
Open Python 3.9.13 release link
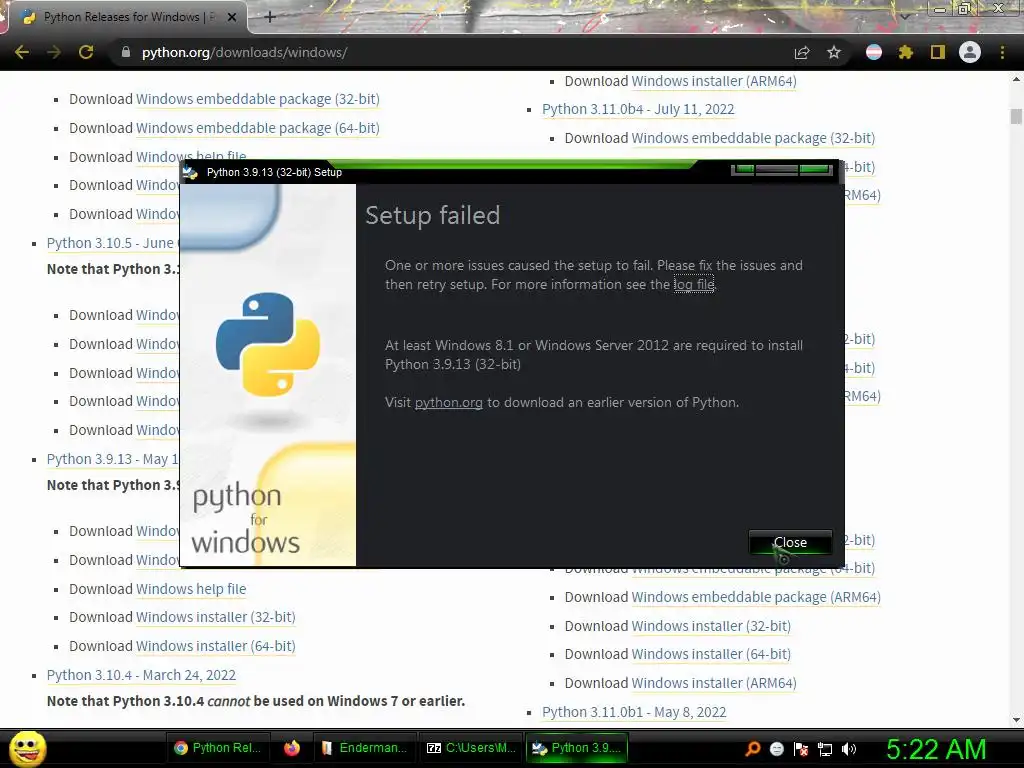[112, 459]
